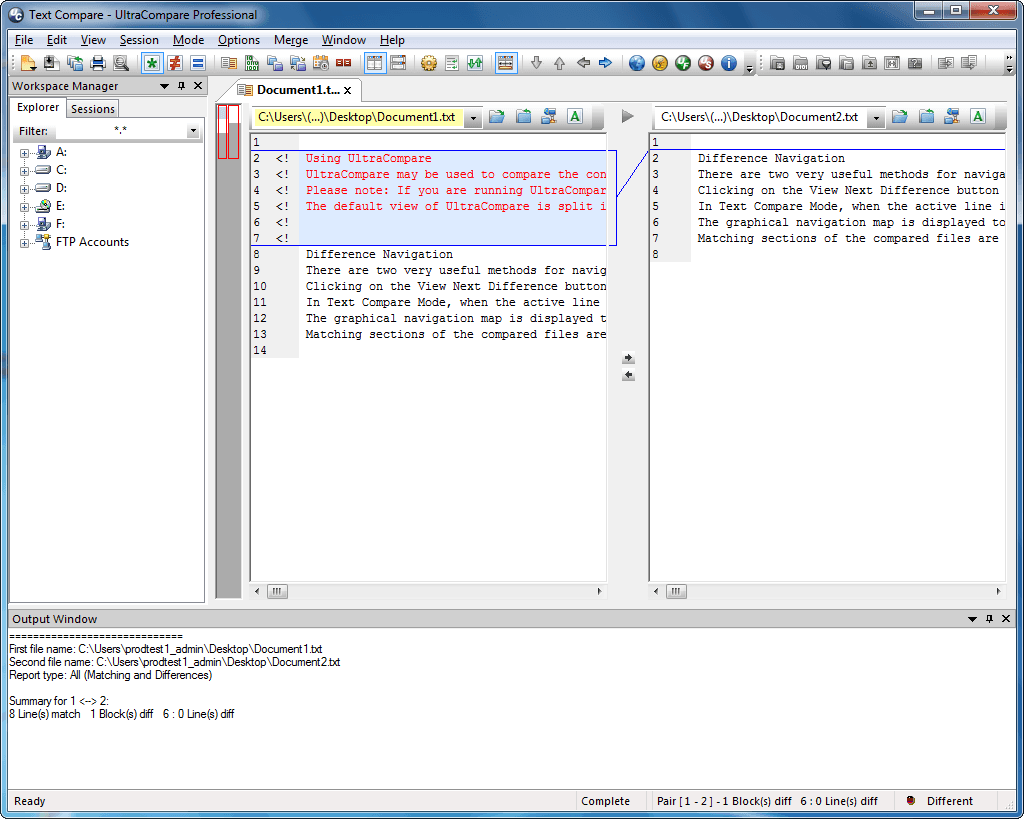
Task: Expand the C: drive node
Action: tap(24, 171)
